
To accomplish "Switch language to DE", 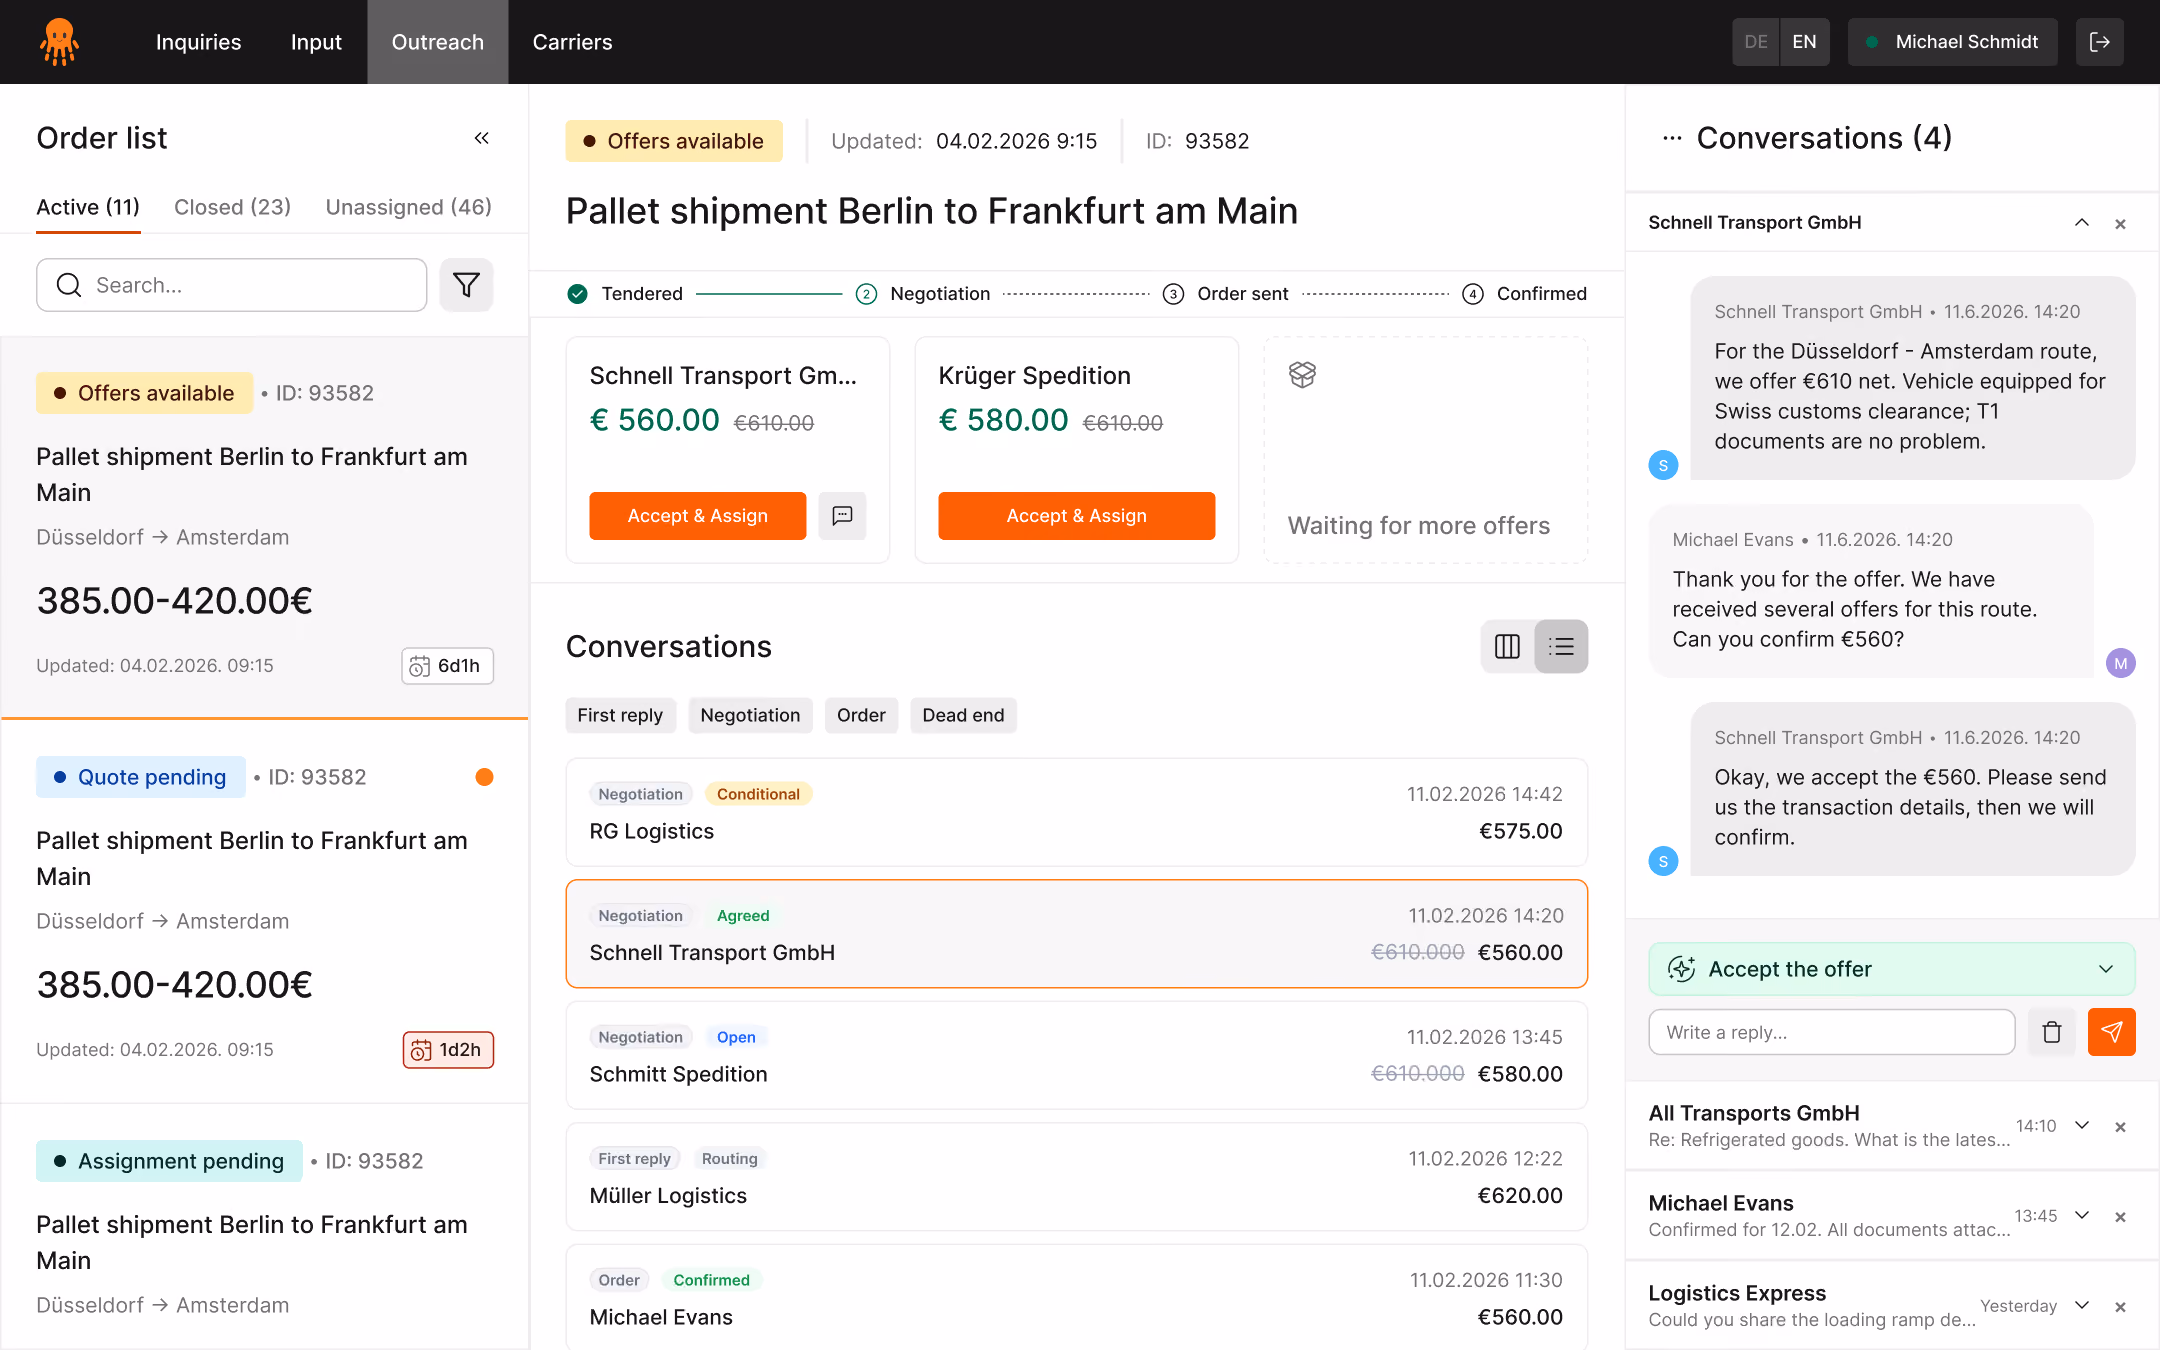I will click(x=1755, y=42).
